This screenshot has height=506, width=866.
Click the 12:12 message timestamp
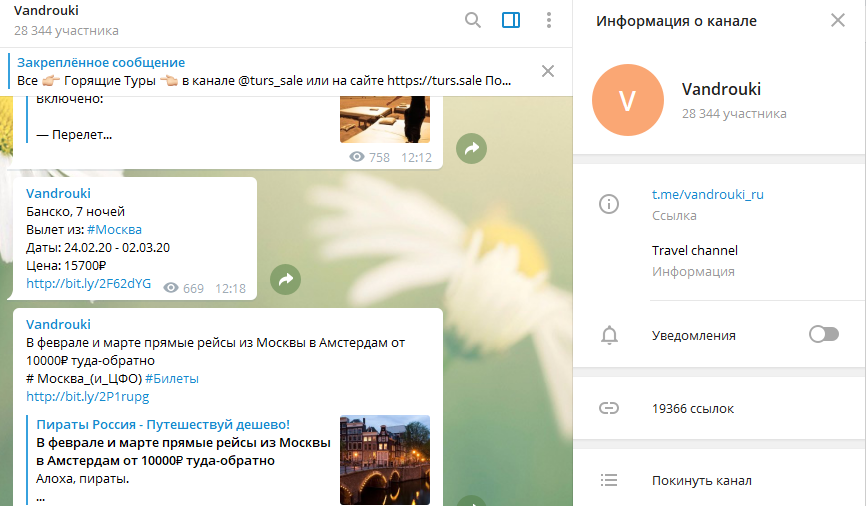416,157
